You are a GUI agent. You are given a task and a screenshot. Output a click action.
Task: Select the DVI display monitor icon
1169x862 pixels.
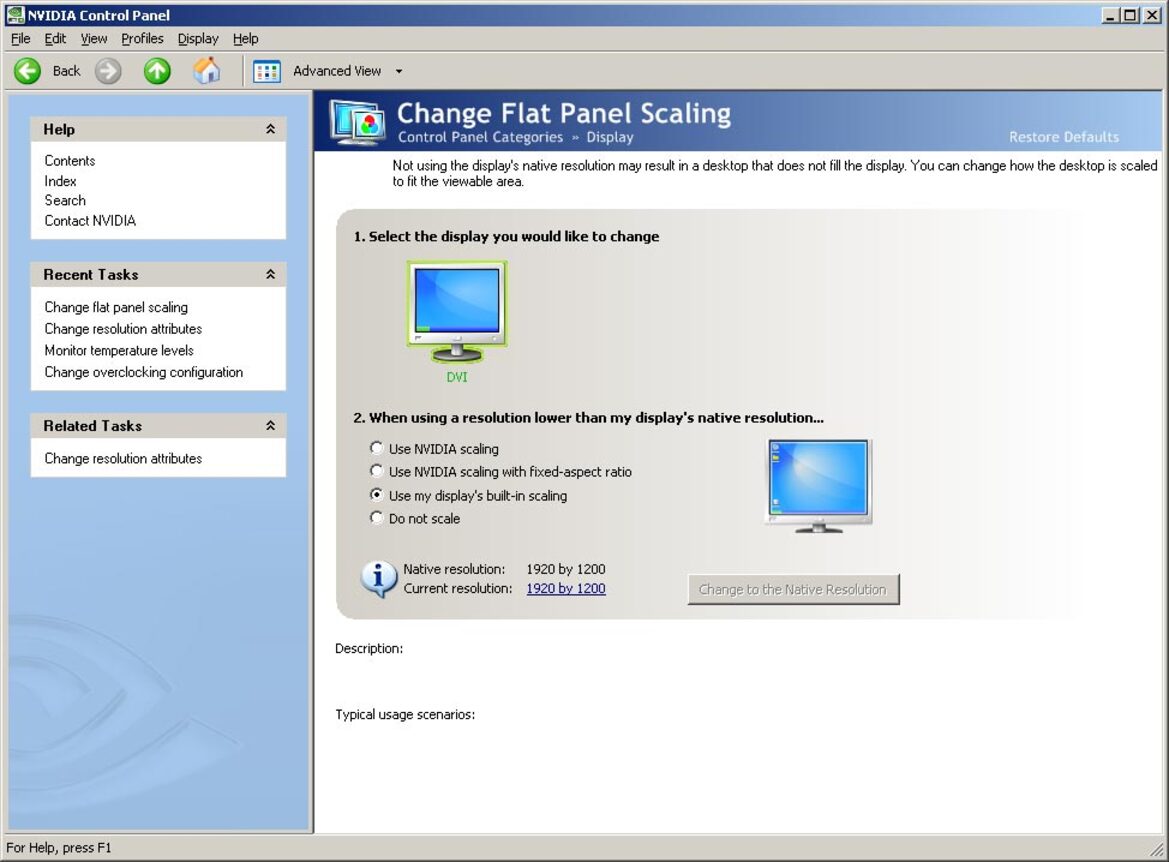457,313
